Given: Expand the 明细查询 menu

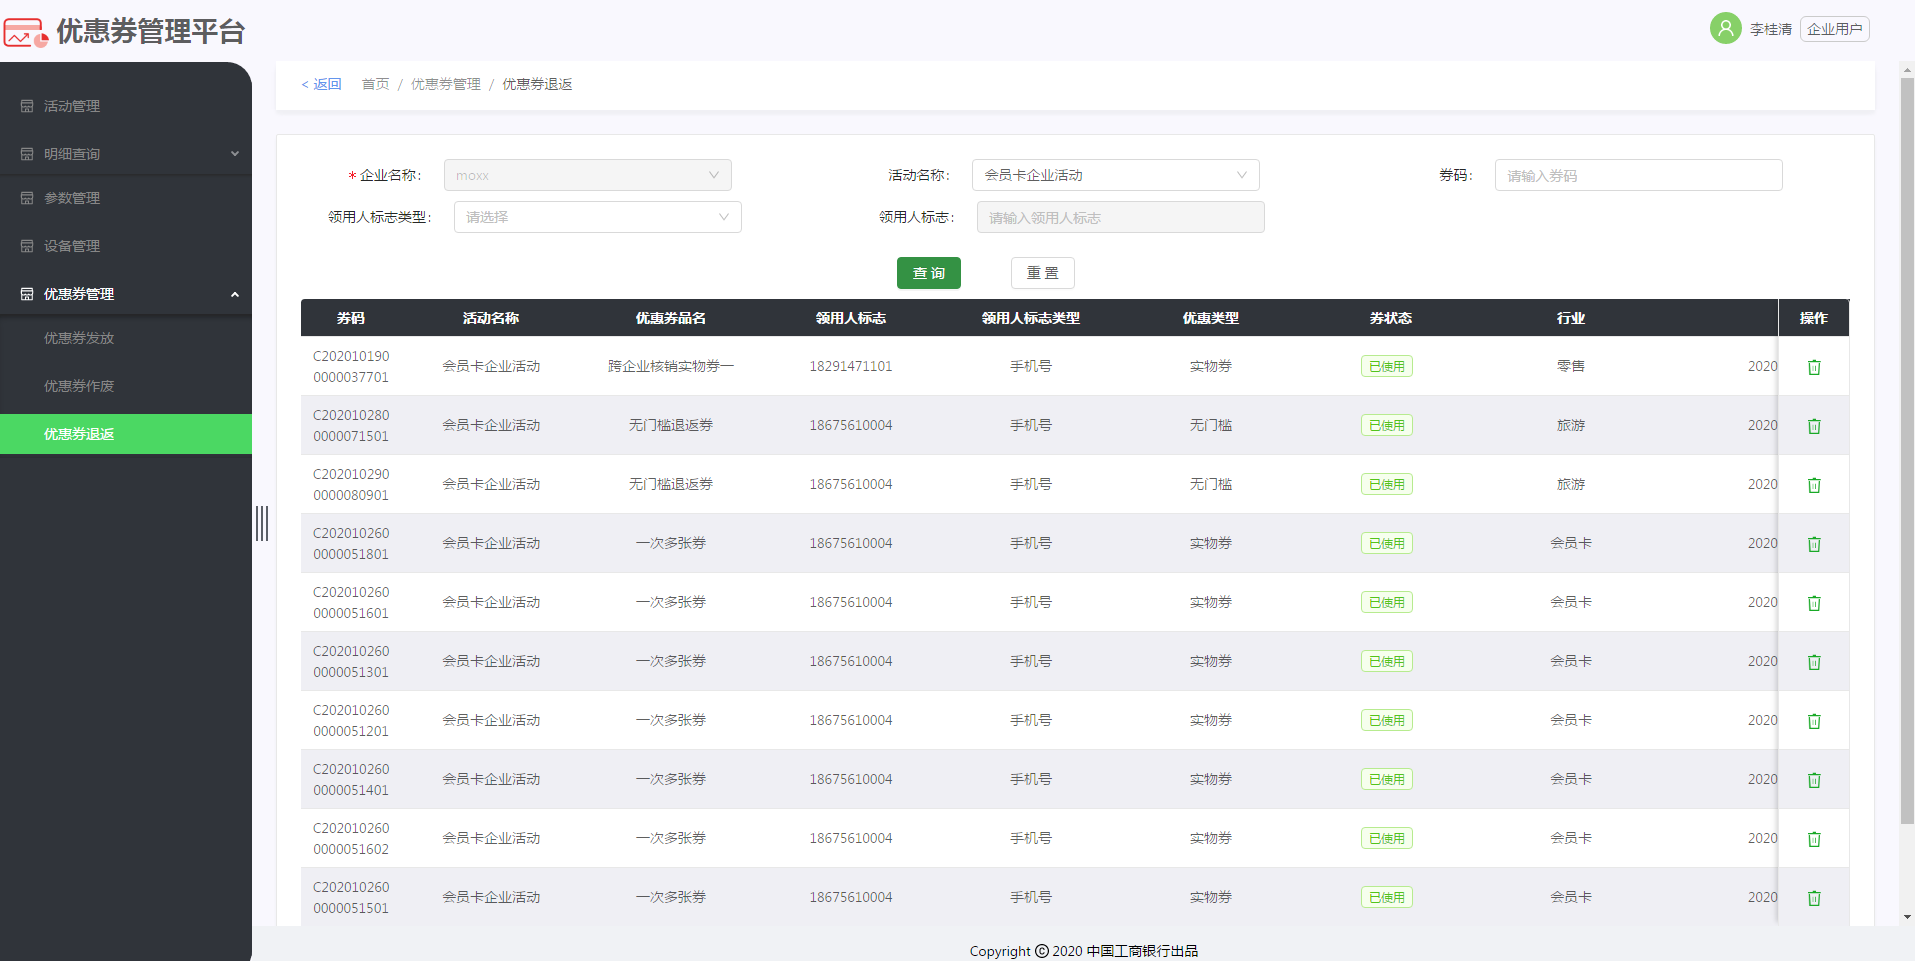Looking at the screenshot, I should coord(126,154).
